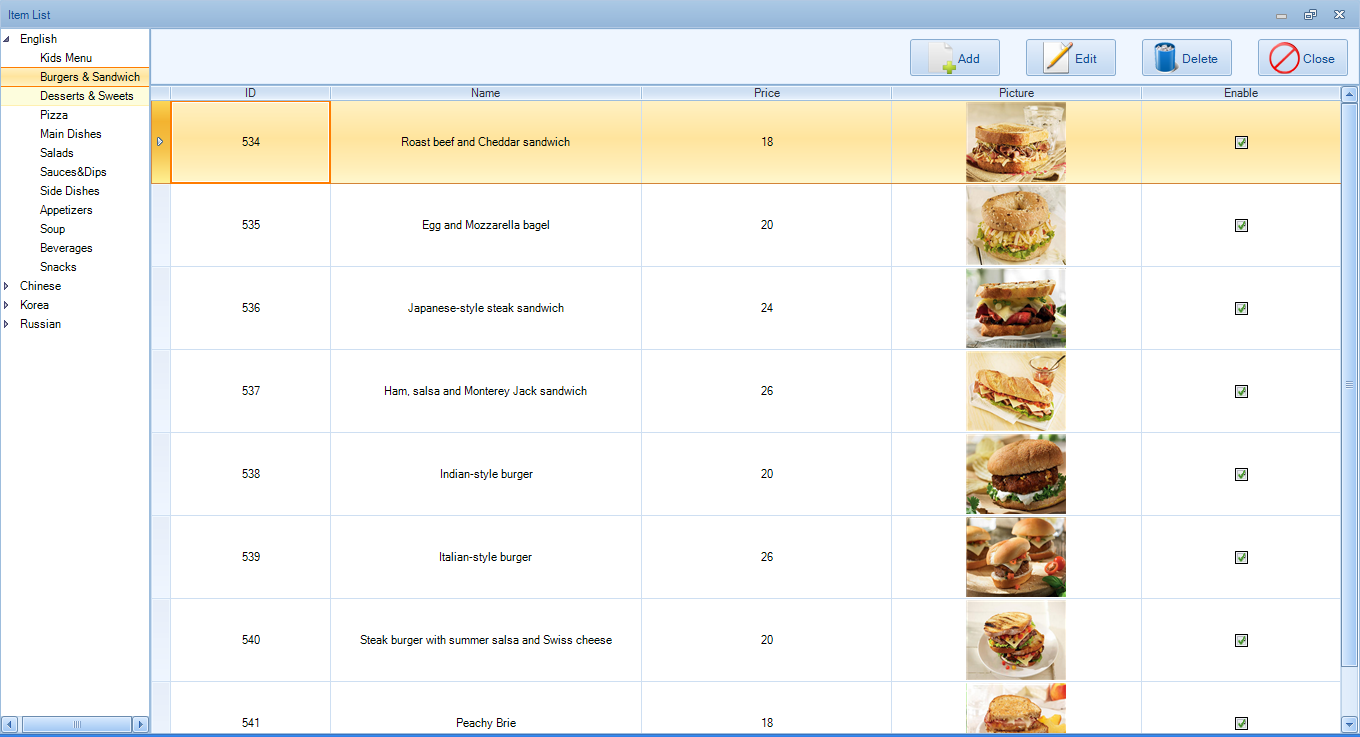Click the Steak burger with summer salsa name cell
The width and height of the screenshot is (1360, 737).
pos(485,640)
